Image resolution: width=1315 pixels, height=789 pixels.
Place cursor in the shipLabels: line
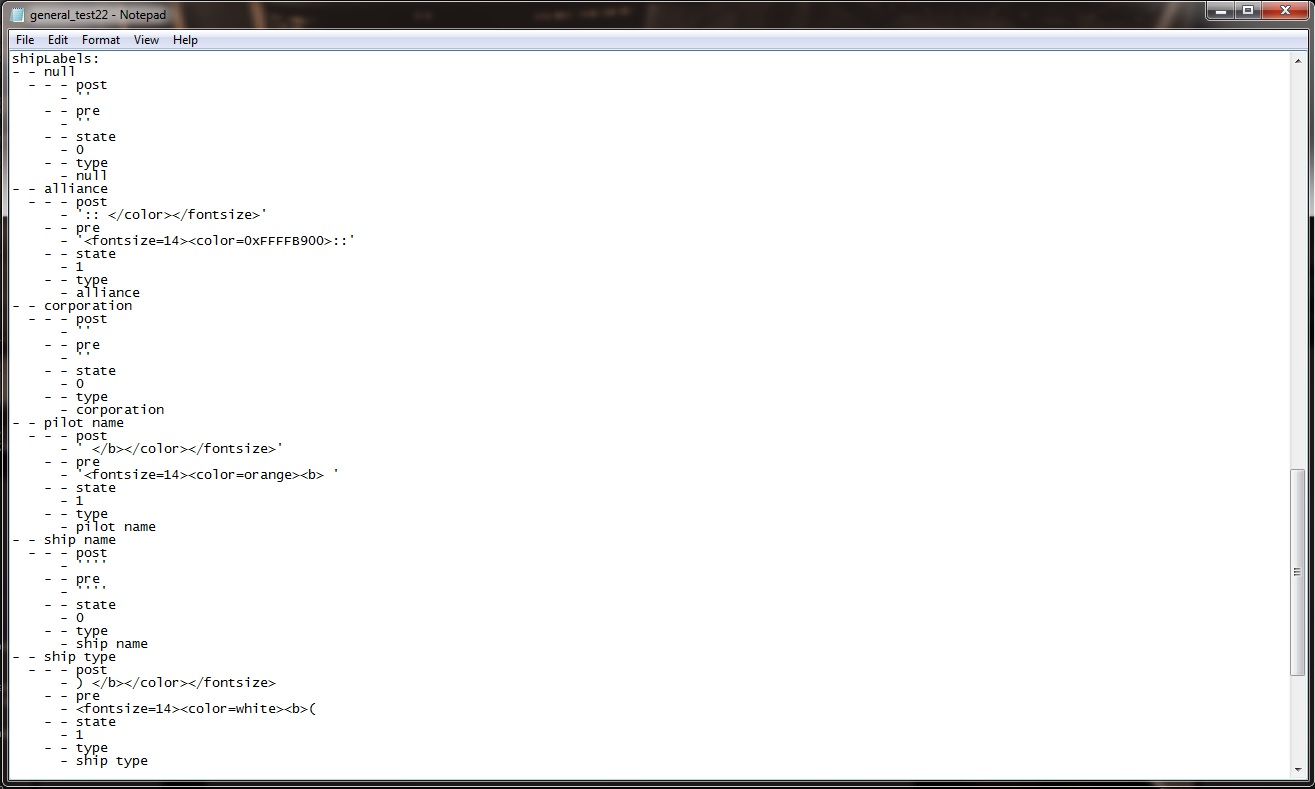(56, 59)
